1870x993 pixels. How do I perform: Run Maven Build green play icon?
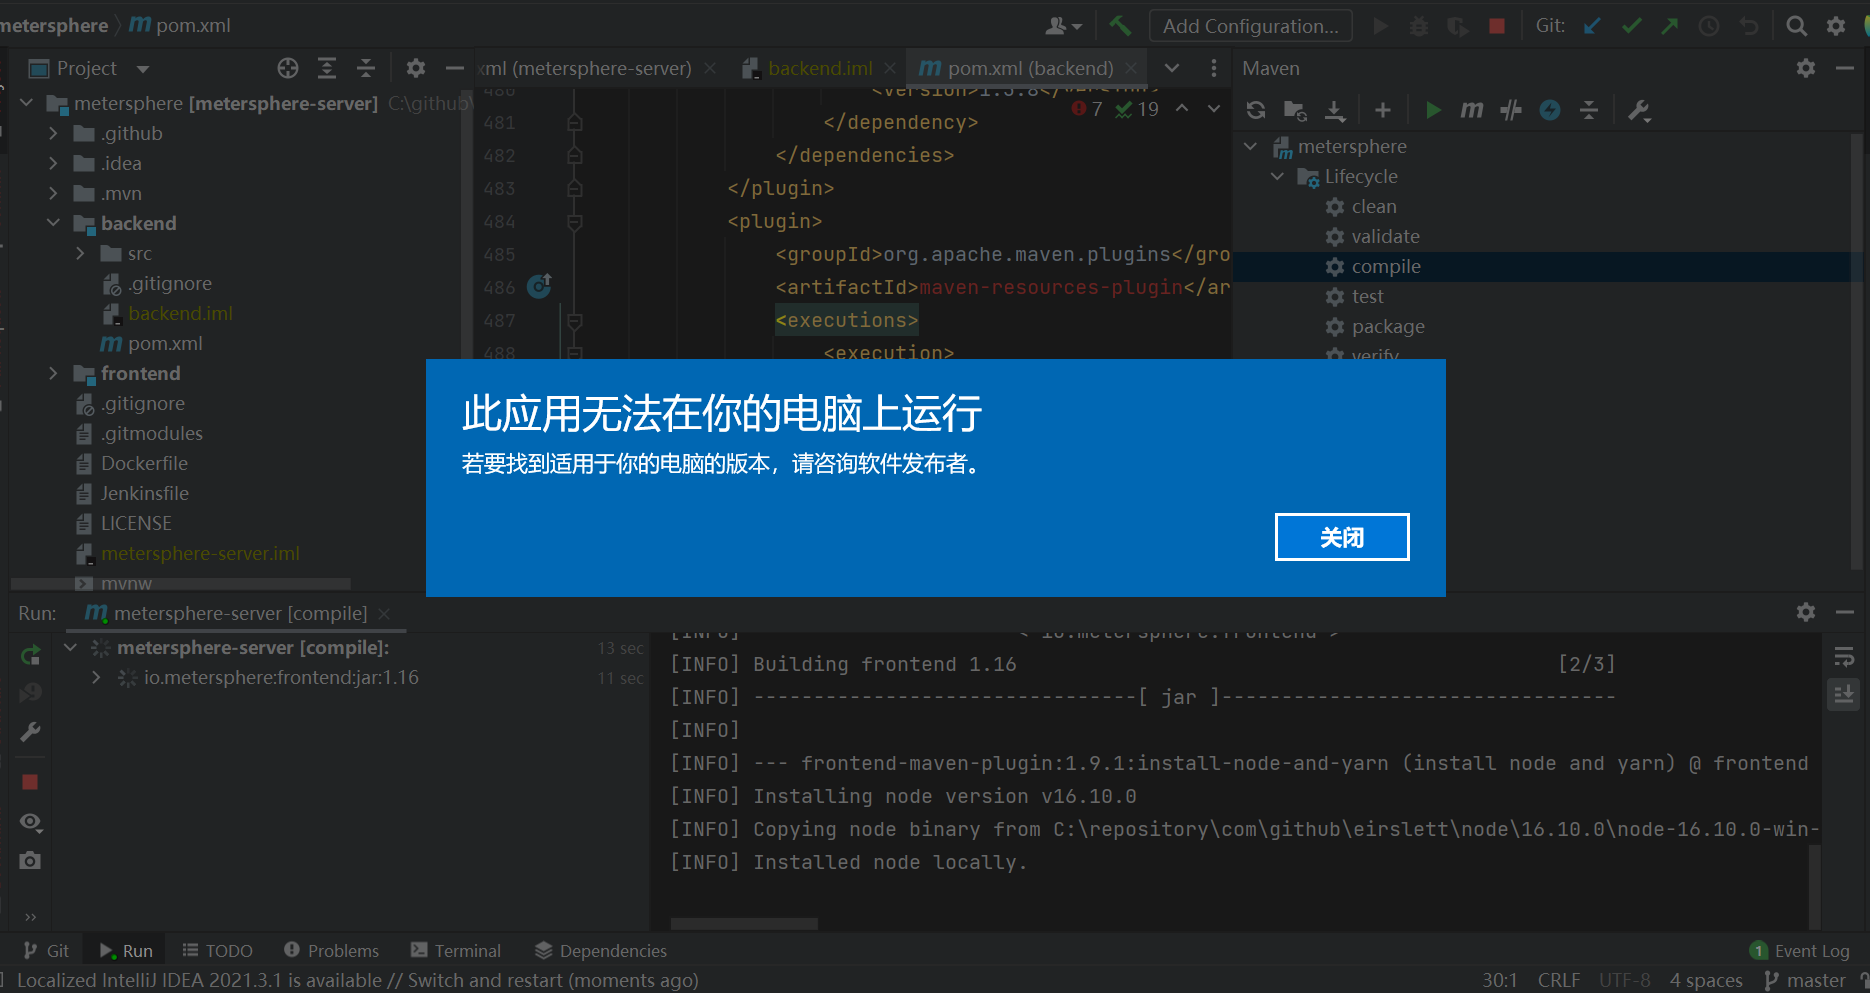[x=1433, y=110]
